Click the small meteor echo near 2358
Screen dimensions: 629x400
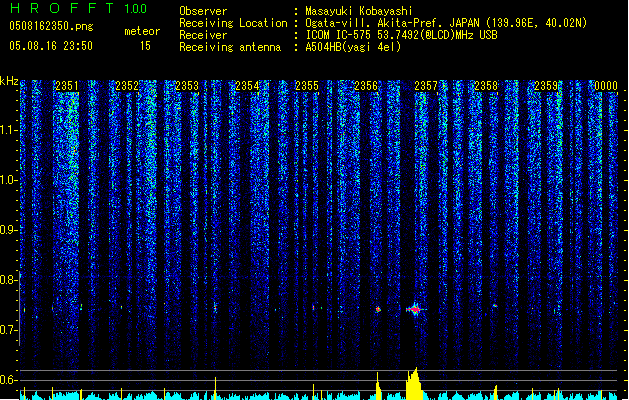(495, 306)
